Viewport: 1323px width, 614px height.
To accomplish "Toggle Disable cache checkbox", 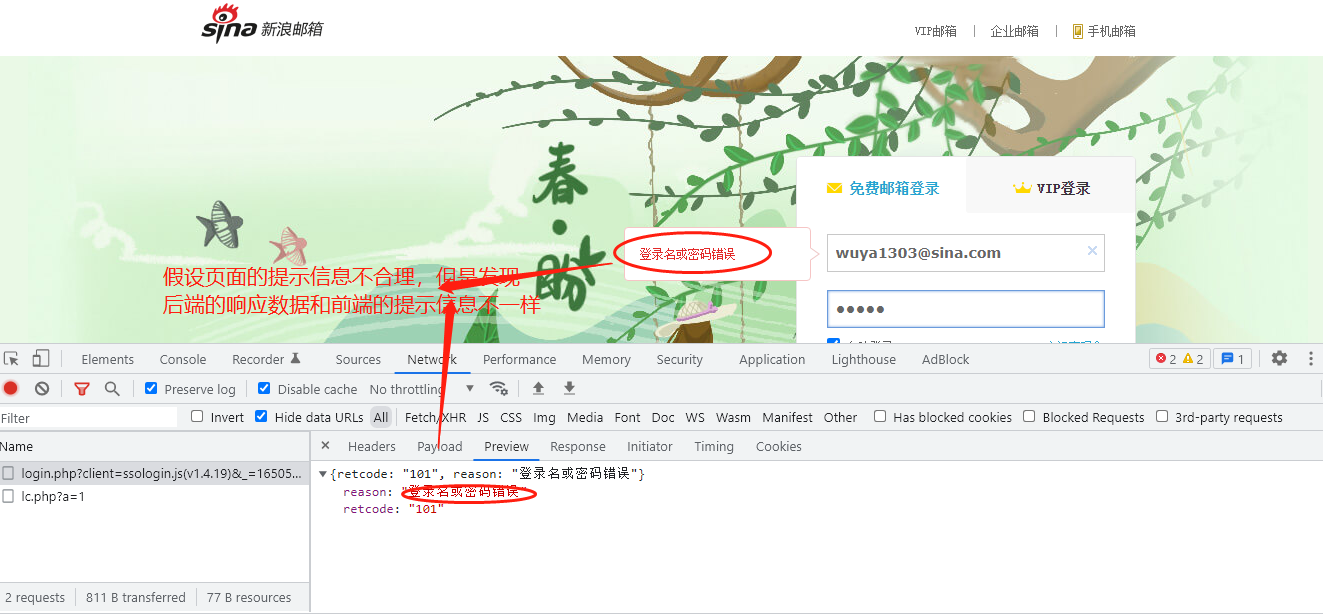I will tap(264, 388).
